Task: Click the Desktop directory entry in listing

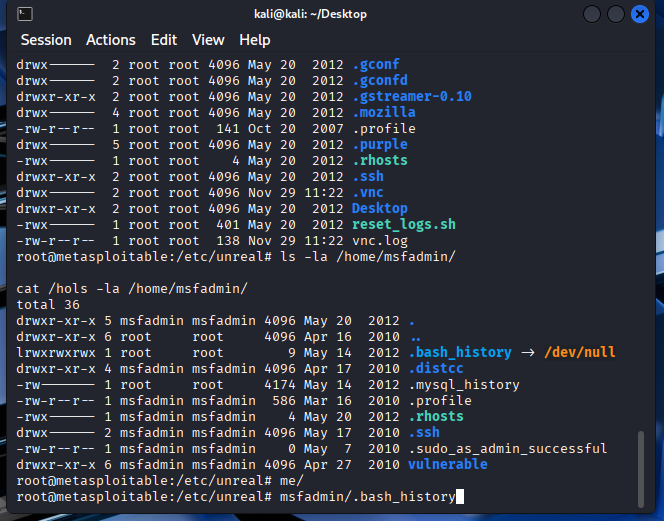Action: 380,209
